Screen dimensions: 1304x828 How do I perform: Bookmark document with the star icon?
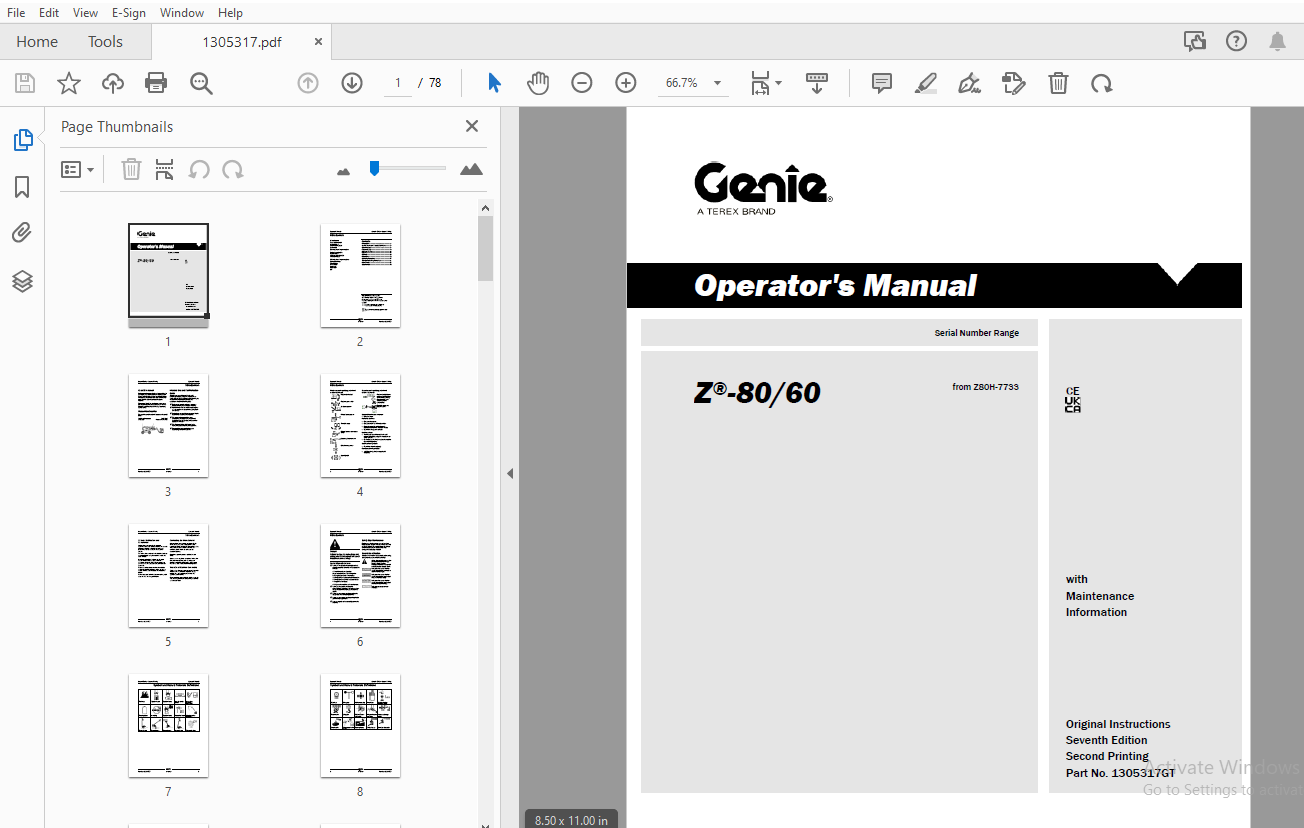(69, 83)
